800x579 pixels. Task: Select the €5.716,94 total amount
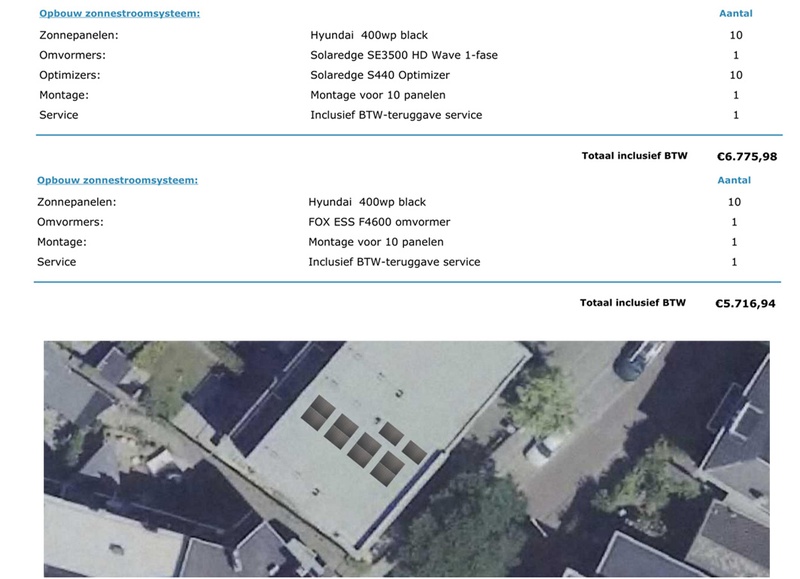pos(744,300)
